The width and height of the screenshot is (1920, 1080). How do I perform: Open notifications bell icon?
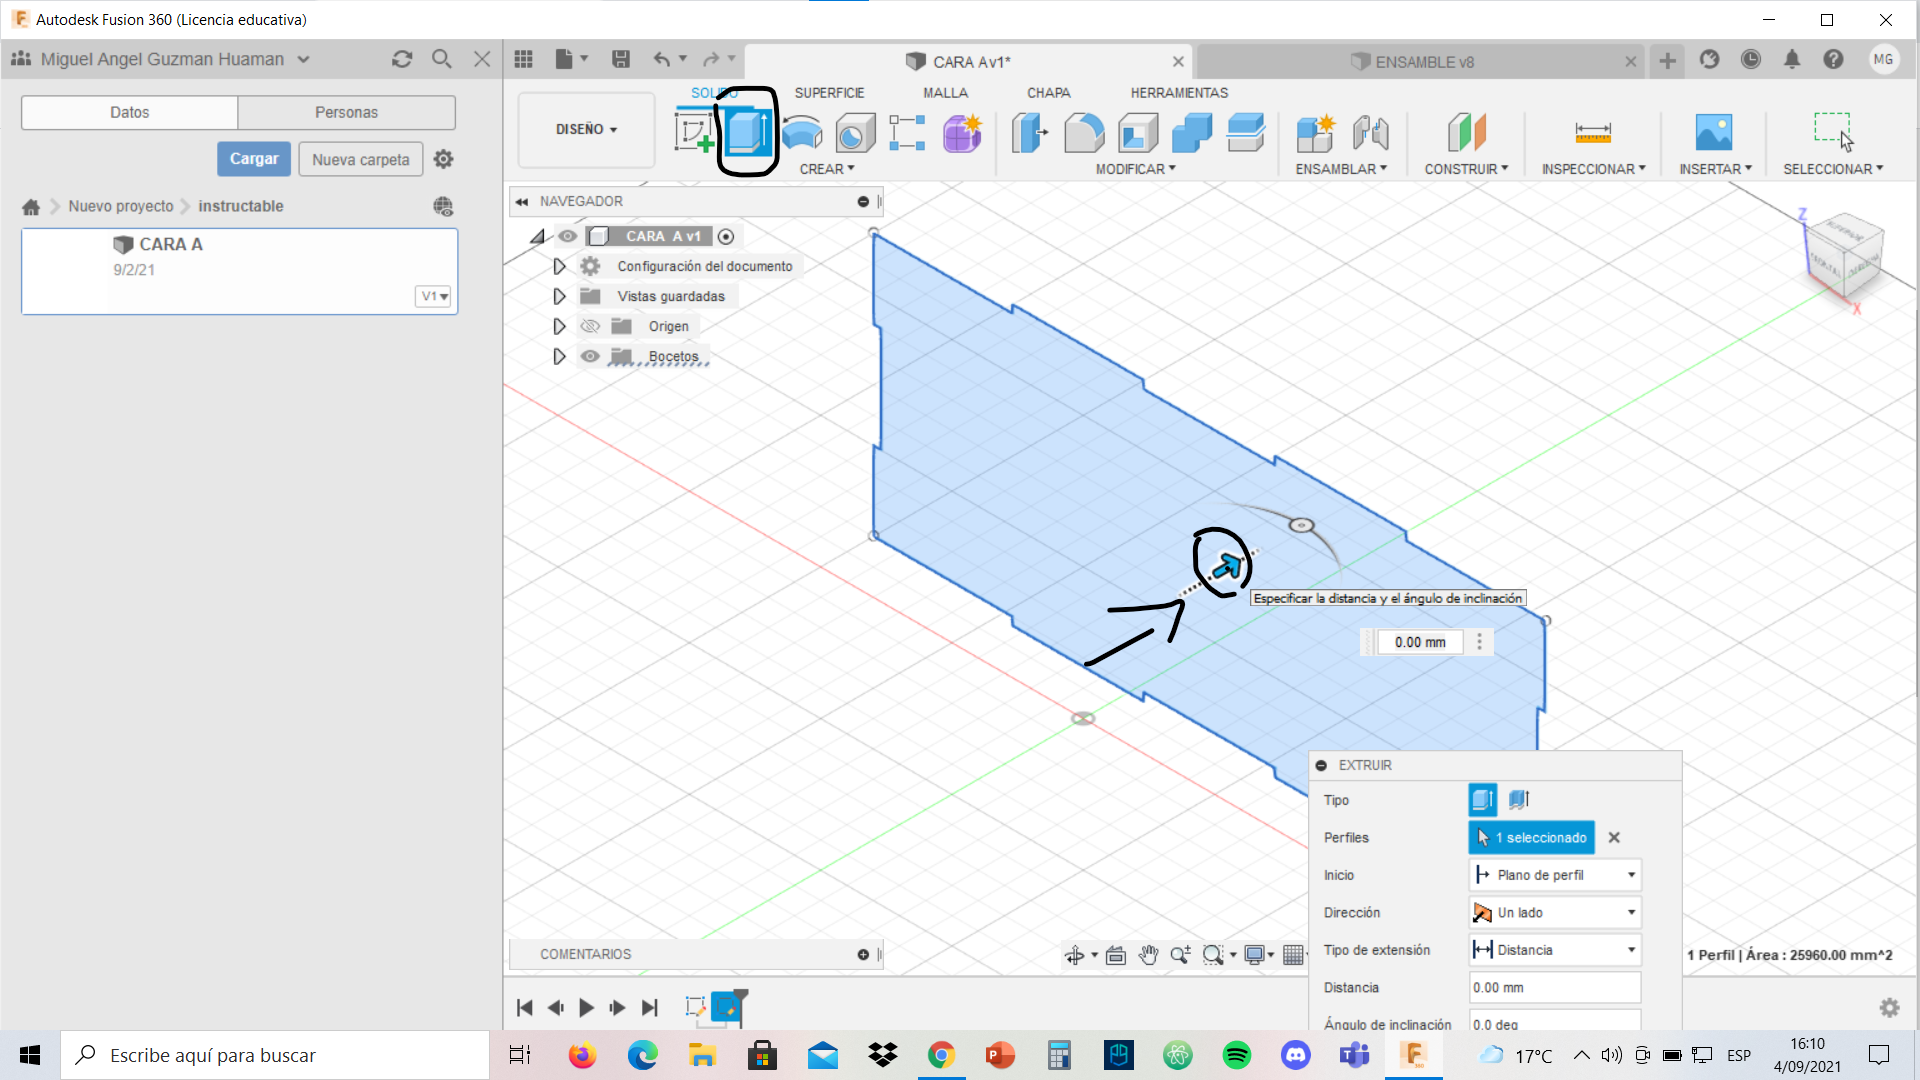pos(1792,59)
